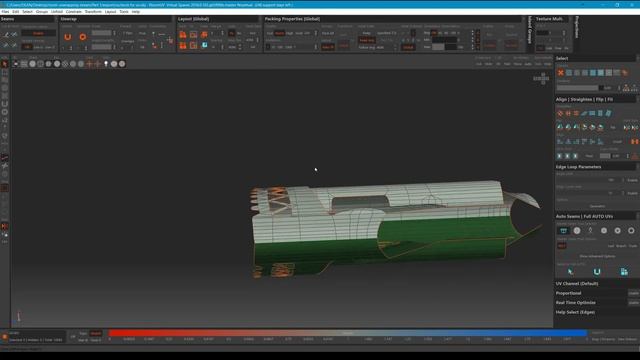This screenshot has width=640, height=360.
Task: Click the orange status icon at bottom left
Action: tap(4, 337)
